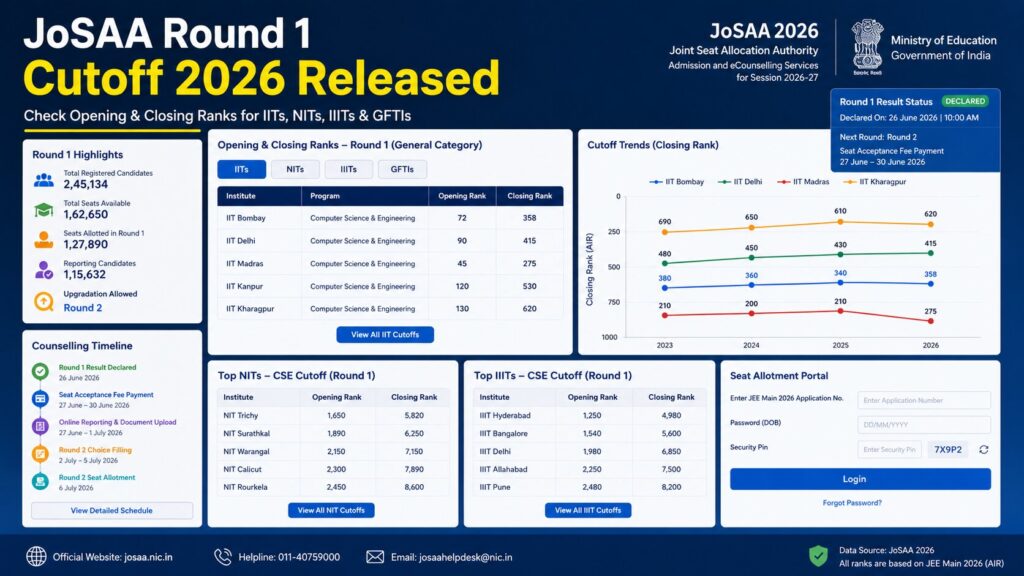This screenshot has width=1024, height=576.
Task: Click the Round 2 Seat Allotment teal icon
Action: (40, 481)
